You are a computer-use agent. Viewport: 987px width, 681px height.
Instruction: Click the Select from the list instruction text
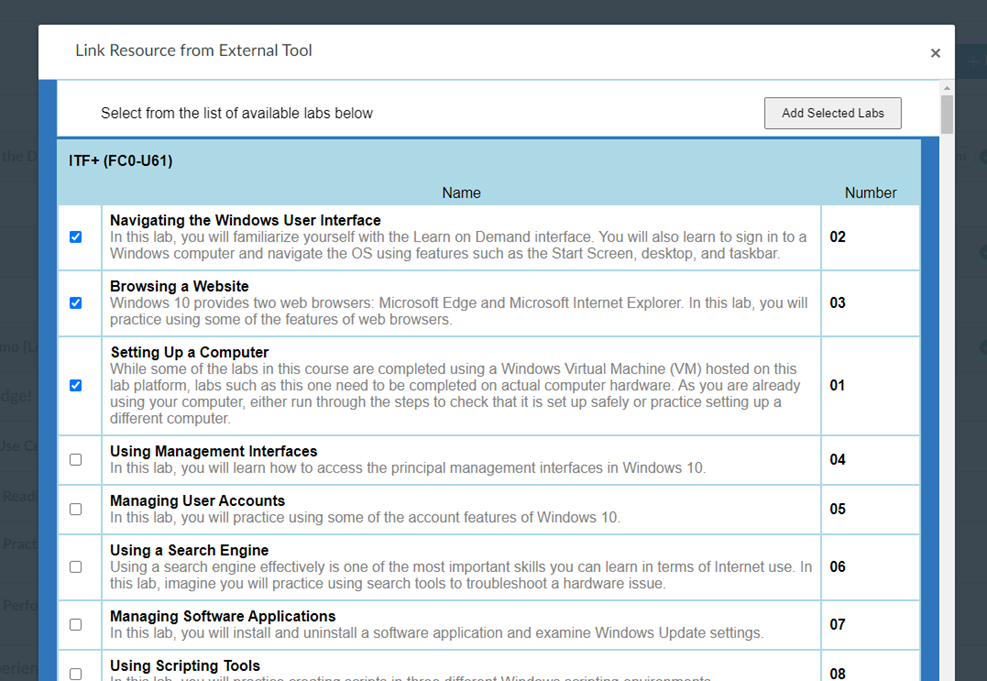pyautogui.click(x=237, y=113)
